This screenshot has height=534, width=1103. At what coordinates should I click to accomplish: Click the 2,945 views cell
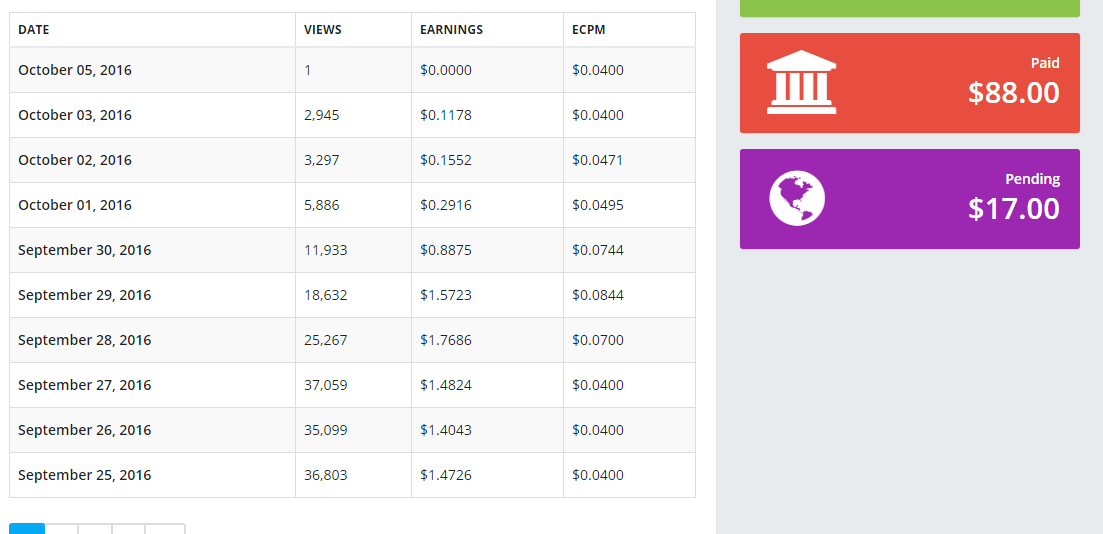tap(322, 115)
